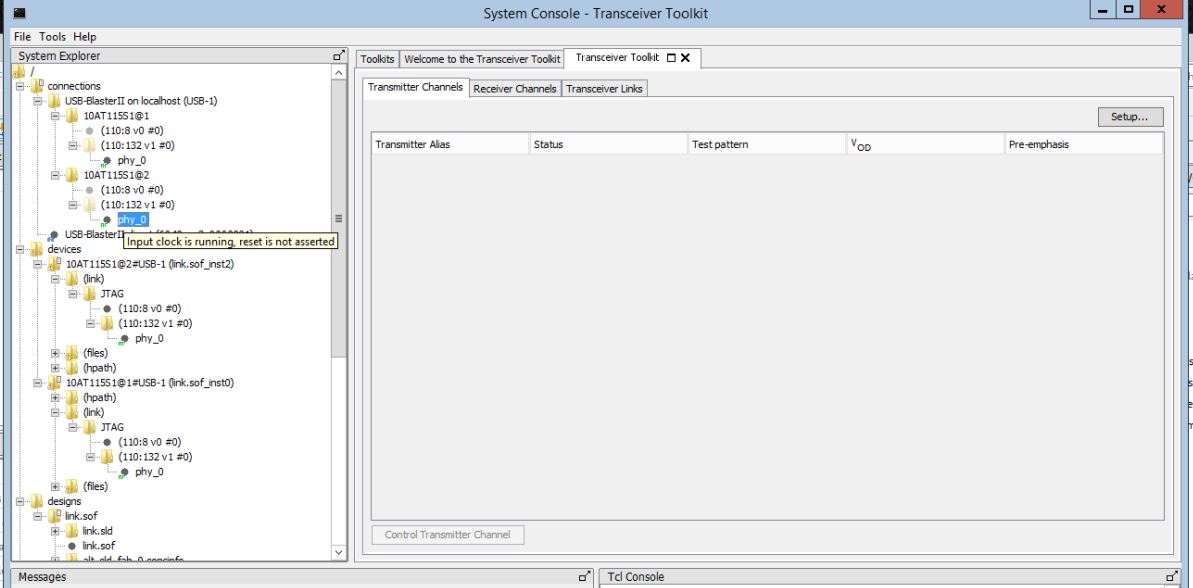Collapse the designs node
The width and height of the screenshot is (1193, 588).
click(20, 501)
